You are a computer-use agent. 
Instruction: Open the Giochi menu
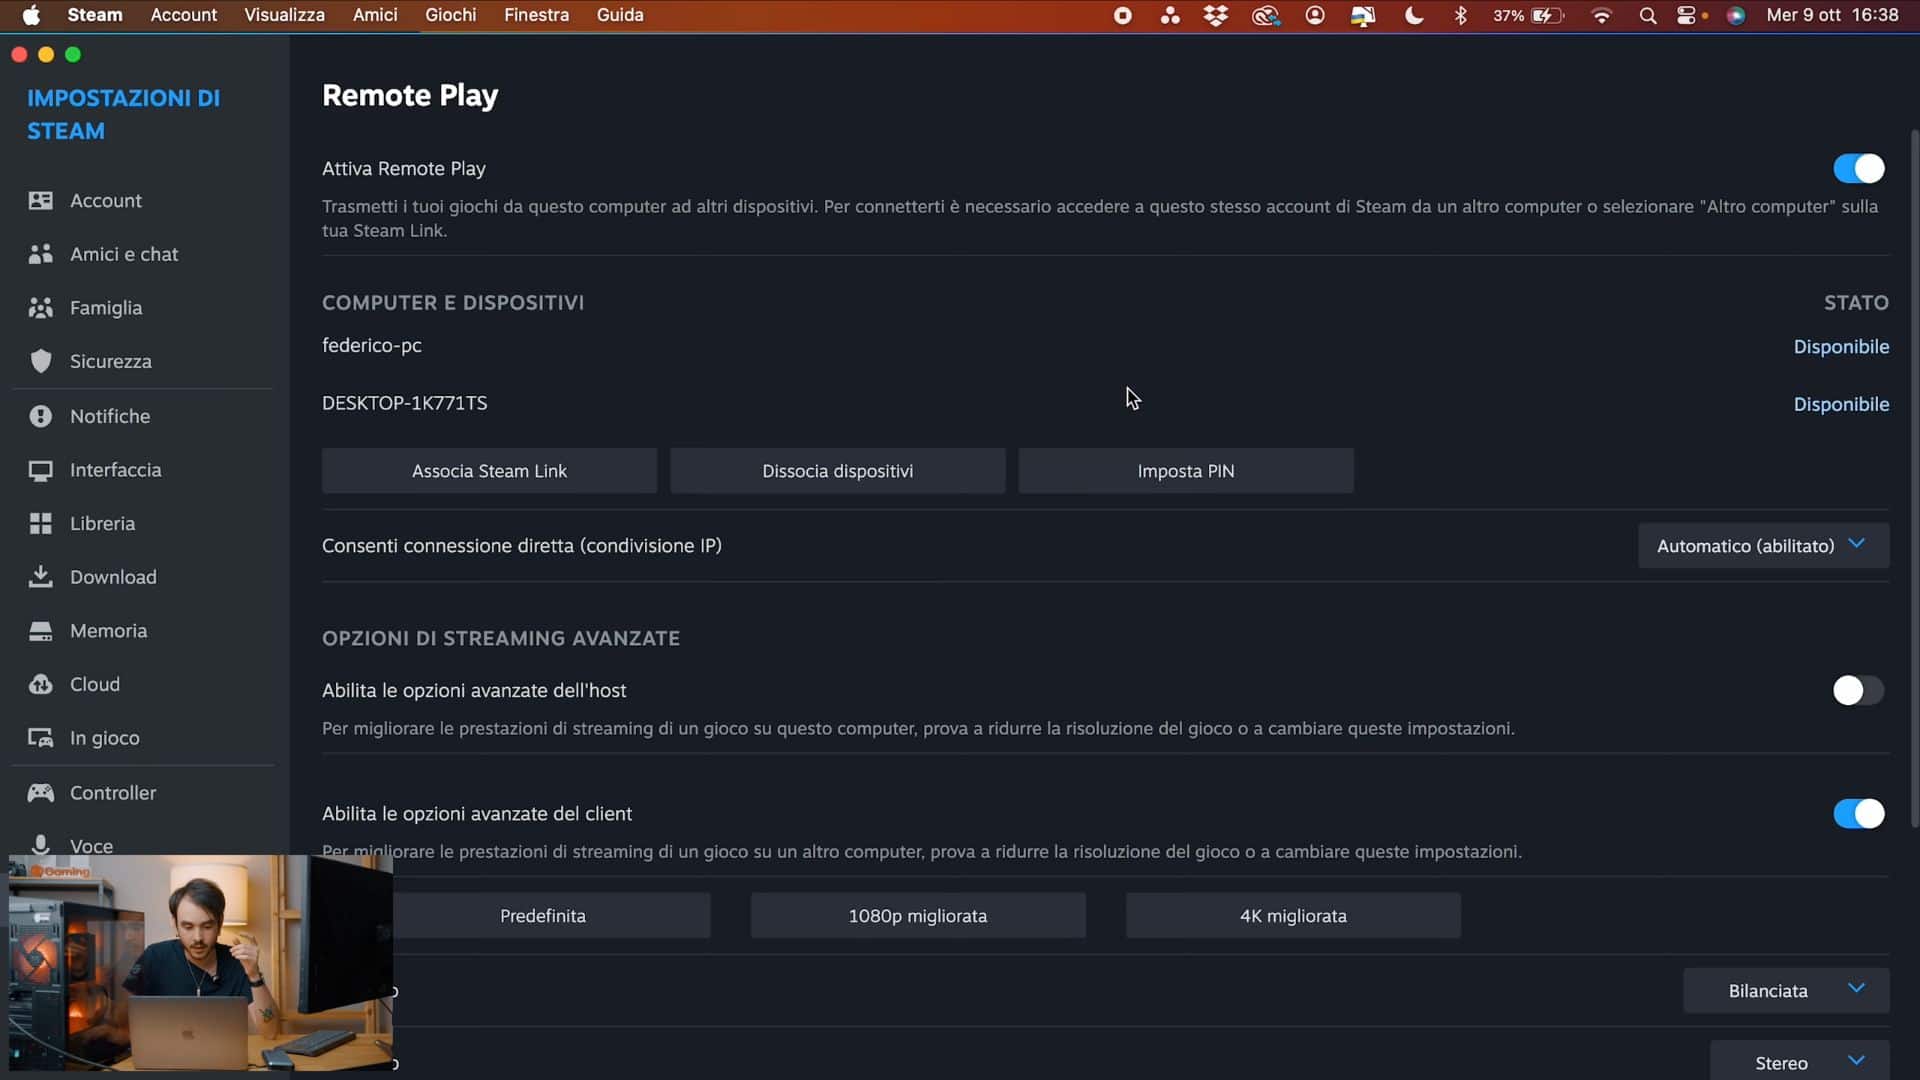point(450,15)
